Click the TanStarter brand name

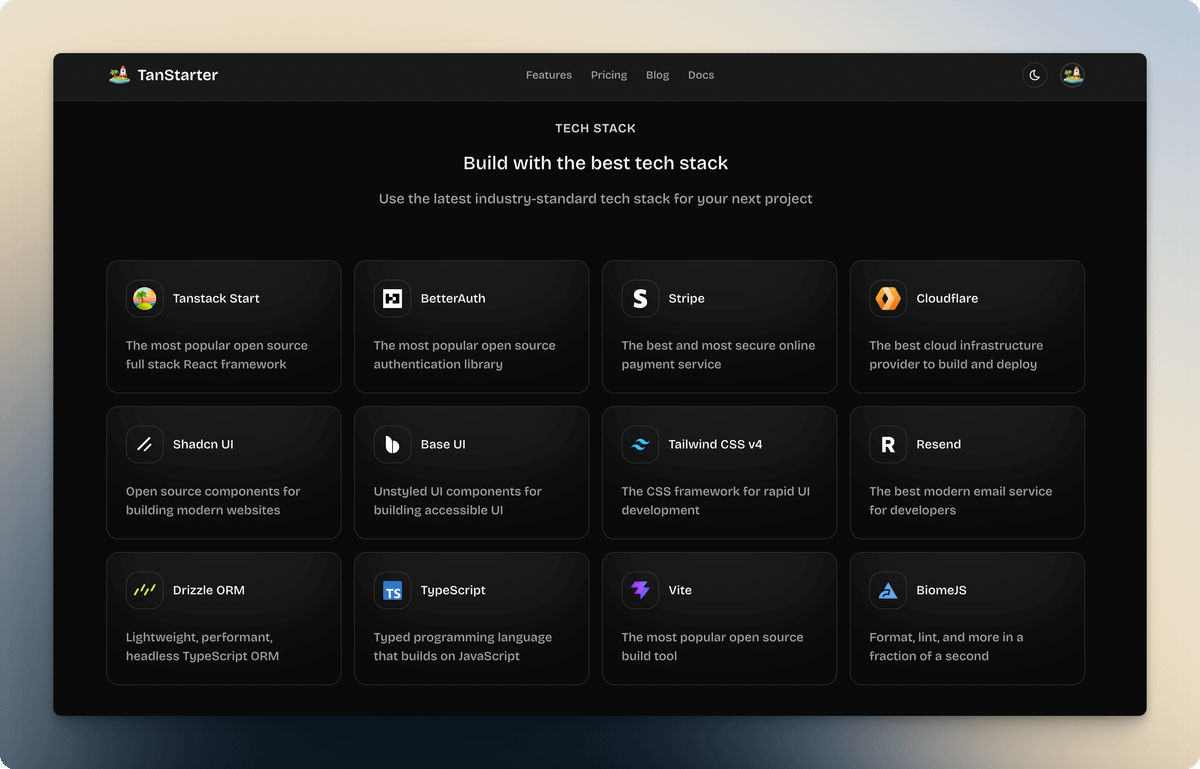click(x=177, y=75)
